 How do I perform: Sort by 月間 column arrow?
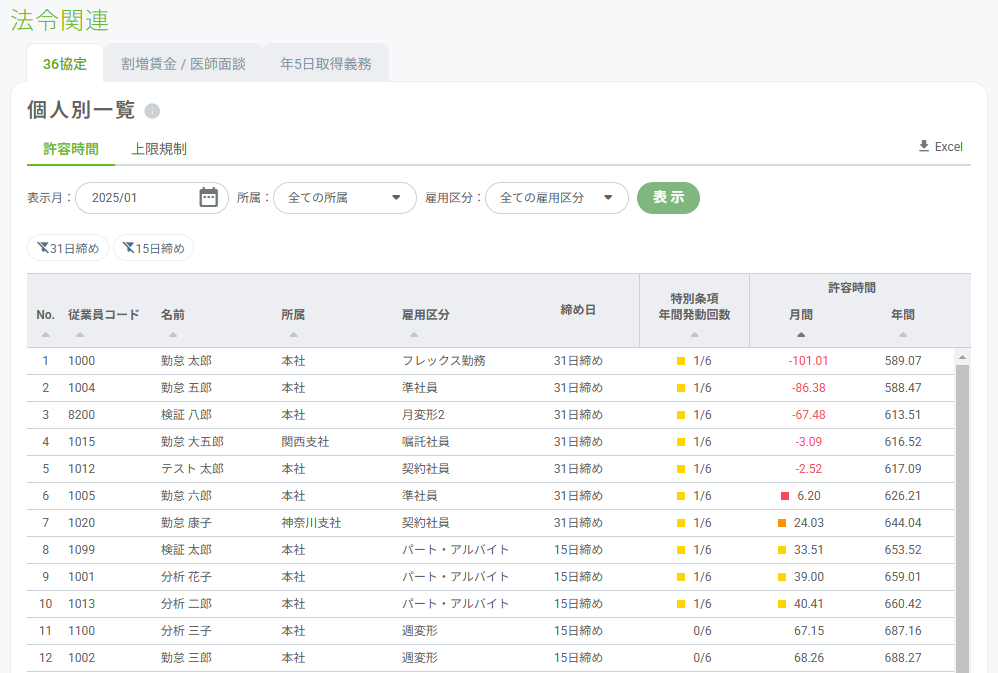tap(801, 335)
